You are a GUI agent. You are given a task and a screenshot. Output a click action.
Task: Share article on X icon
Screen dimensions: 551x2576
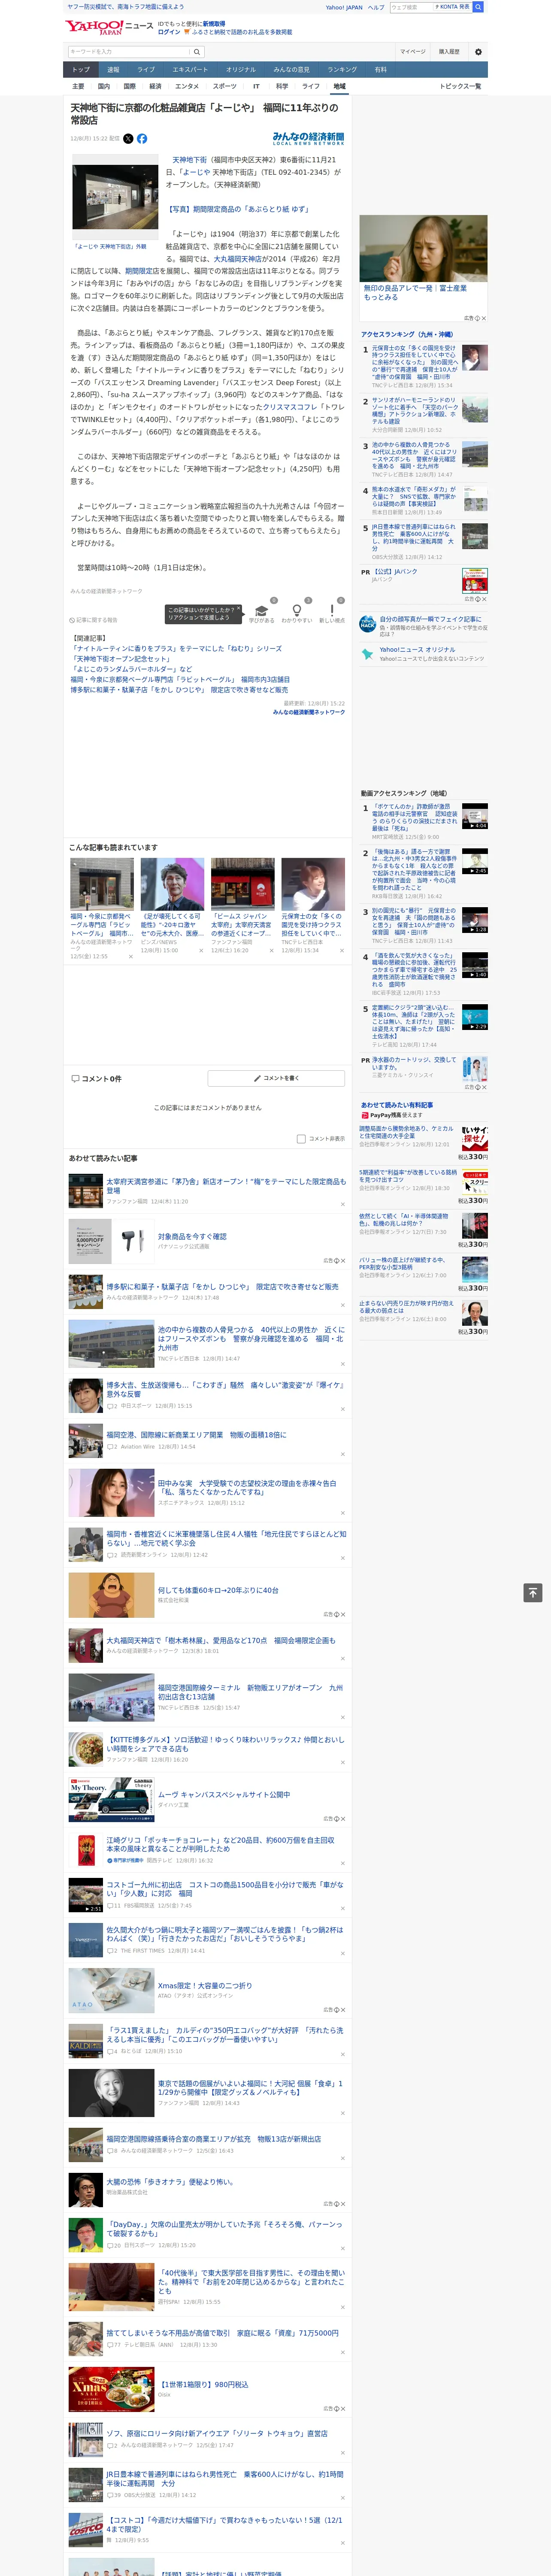coord(128,139)
